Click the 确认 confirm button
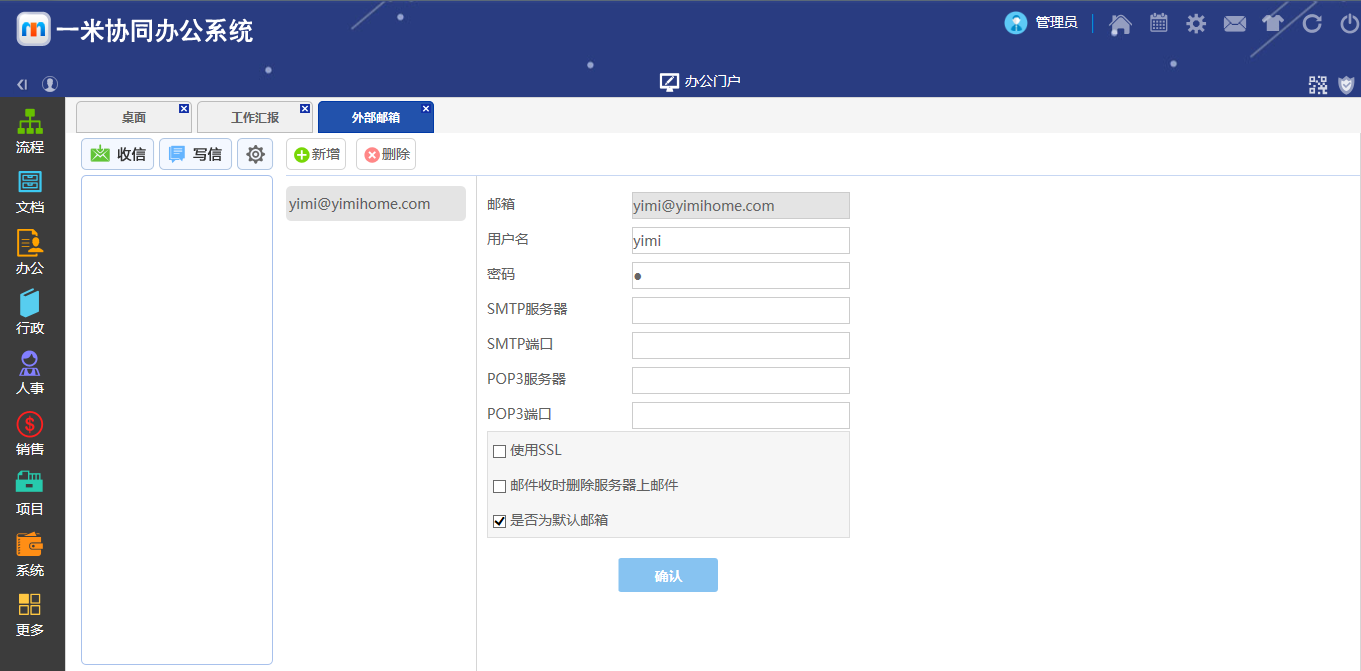This screenshot has height=671, width=1361. pos(668,575)
